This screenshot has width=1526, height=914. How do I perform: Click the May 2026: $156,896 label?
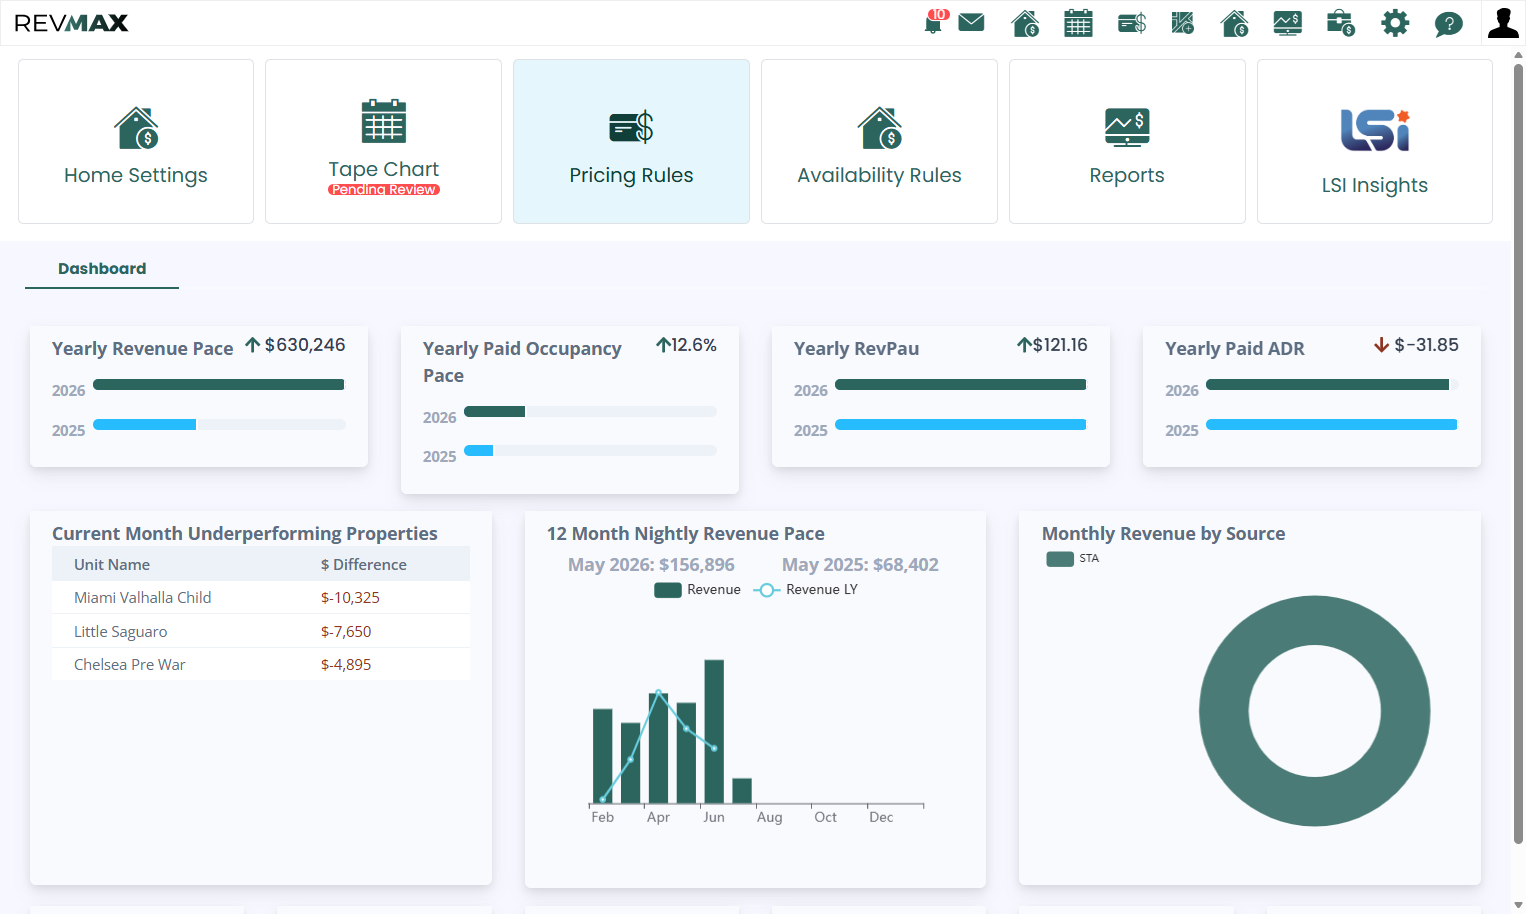pos(651,565)
